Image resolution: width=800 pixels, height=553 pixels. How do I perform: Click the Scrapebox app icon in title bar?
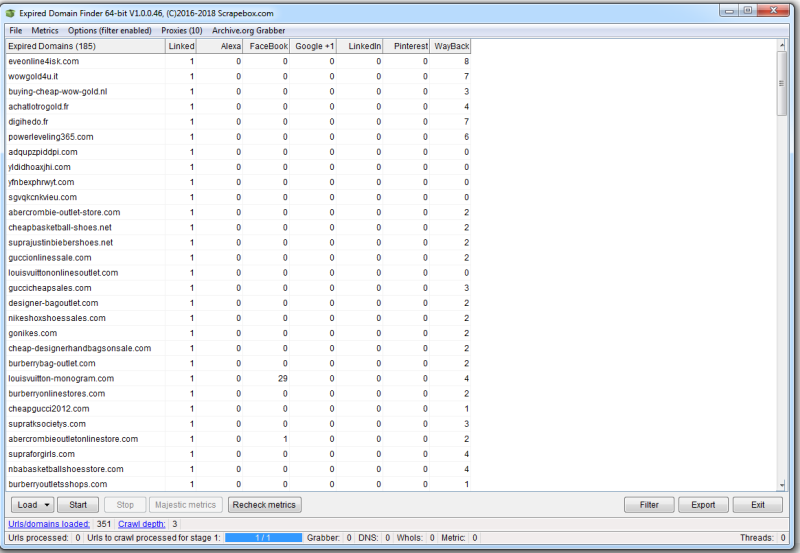pyautogui.click(x=10, y=13)
